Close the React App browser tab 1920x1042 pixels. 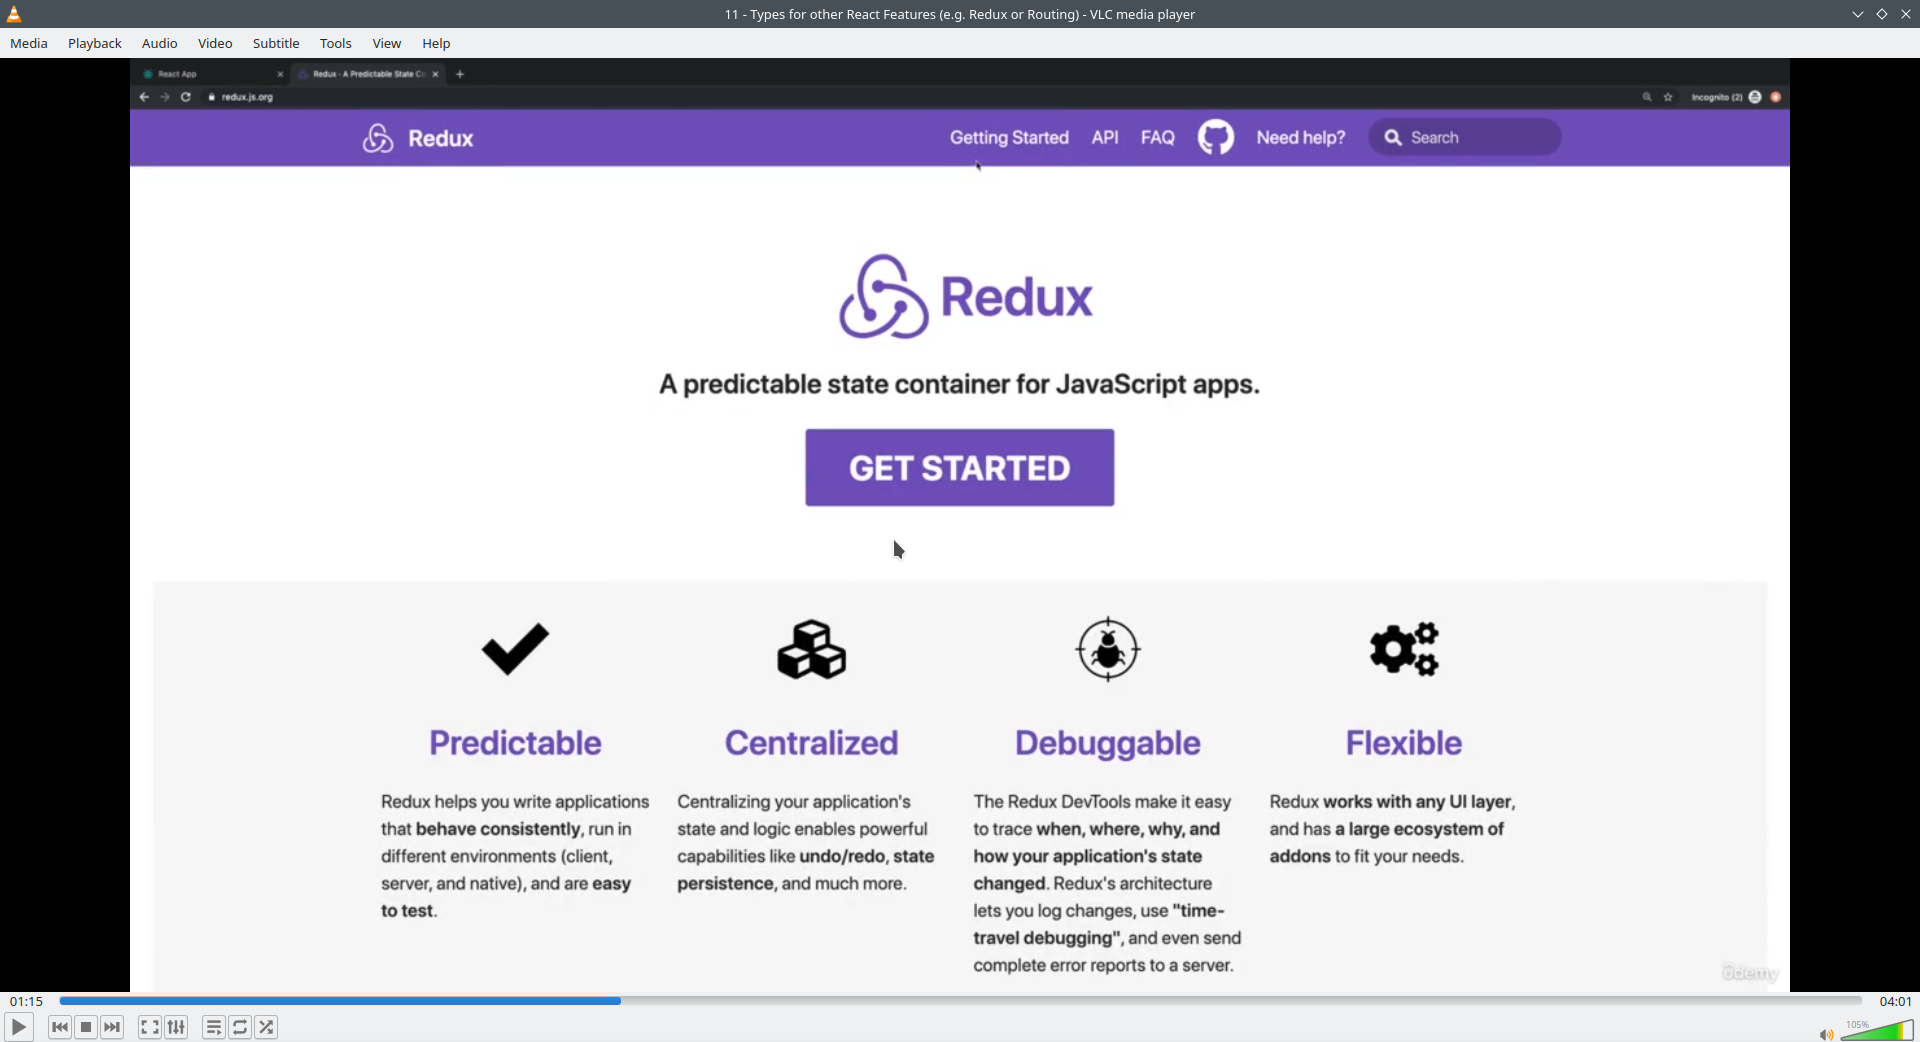pyautogui.click(x=280, y=74)
